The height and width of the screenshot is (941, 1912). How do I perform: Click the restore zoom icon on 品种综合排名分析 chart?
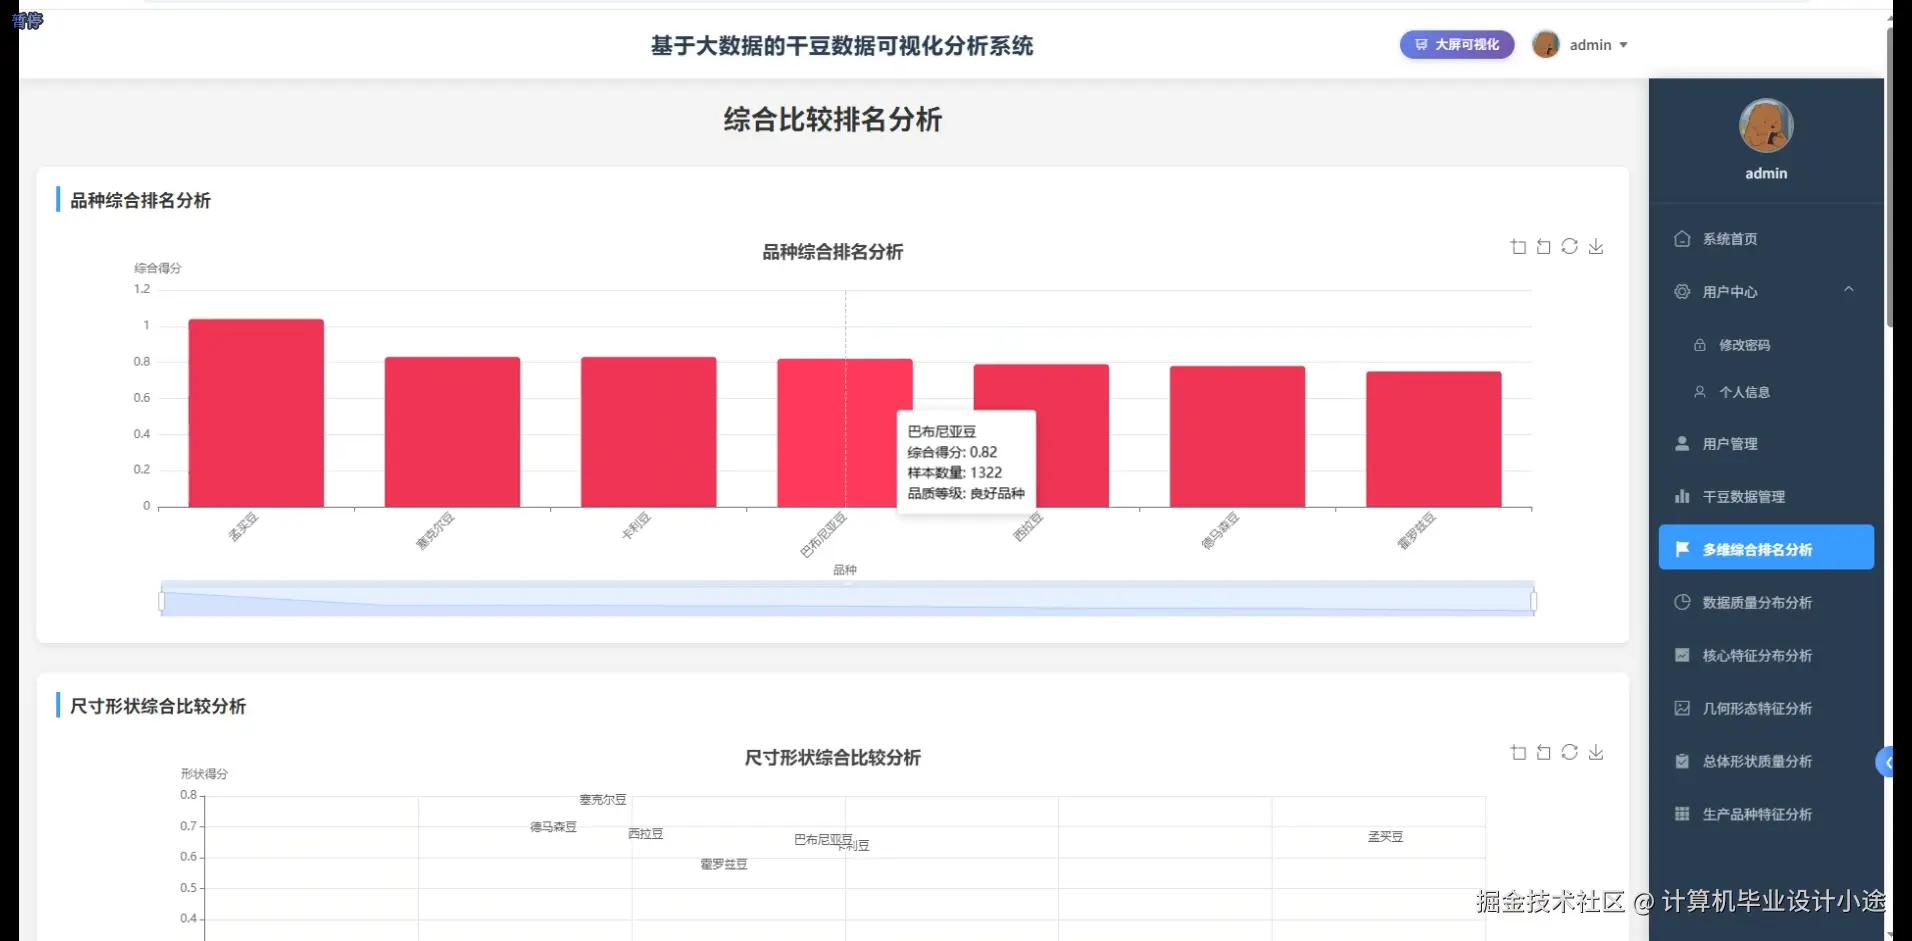tap(1543, 246)
